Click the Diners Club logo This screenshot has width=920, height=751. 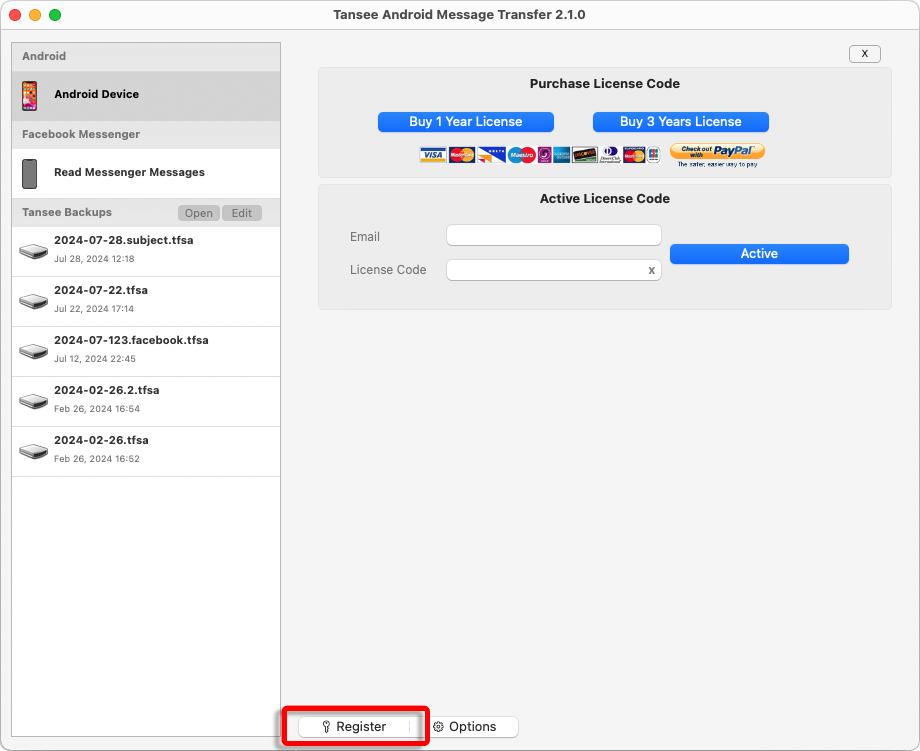coord(610,155)
